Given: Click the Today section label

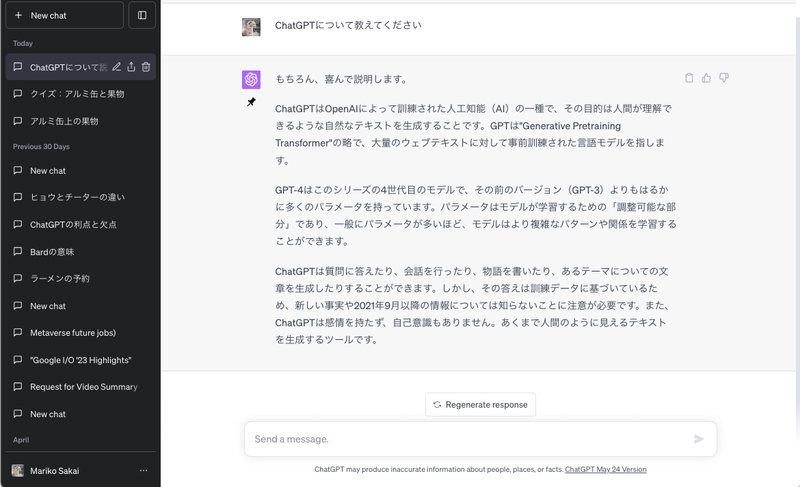Looking at the screenshot, I should pyautogui.click(x=23, y=43).
